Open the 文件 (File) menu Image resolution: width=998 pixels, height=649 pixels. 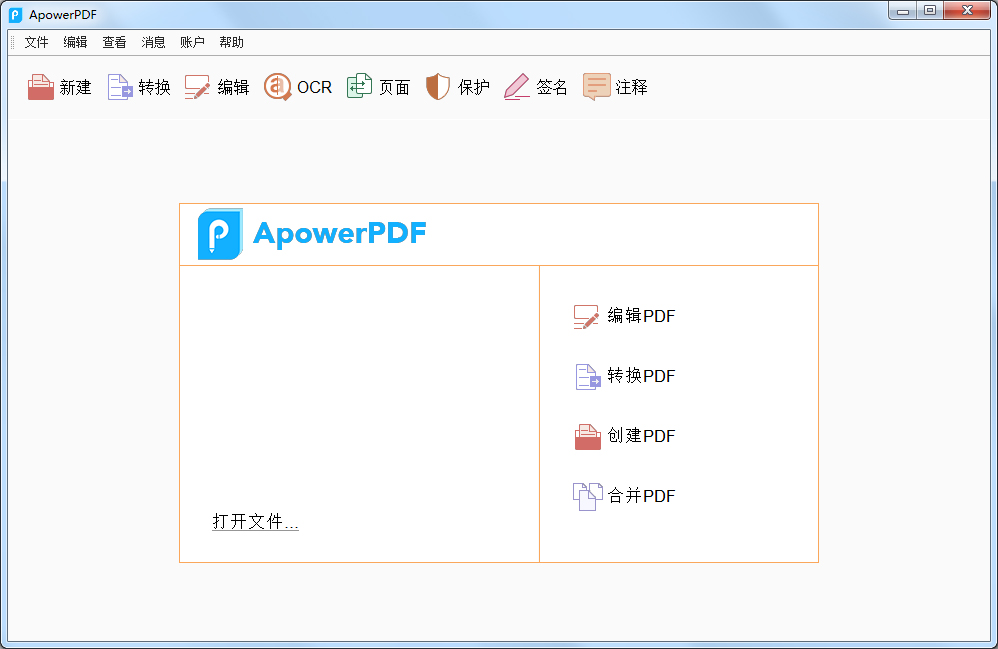point(36,42)
